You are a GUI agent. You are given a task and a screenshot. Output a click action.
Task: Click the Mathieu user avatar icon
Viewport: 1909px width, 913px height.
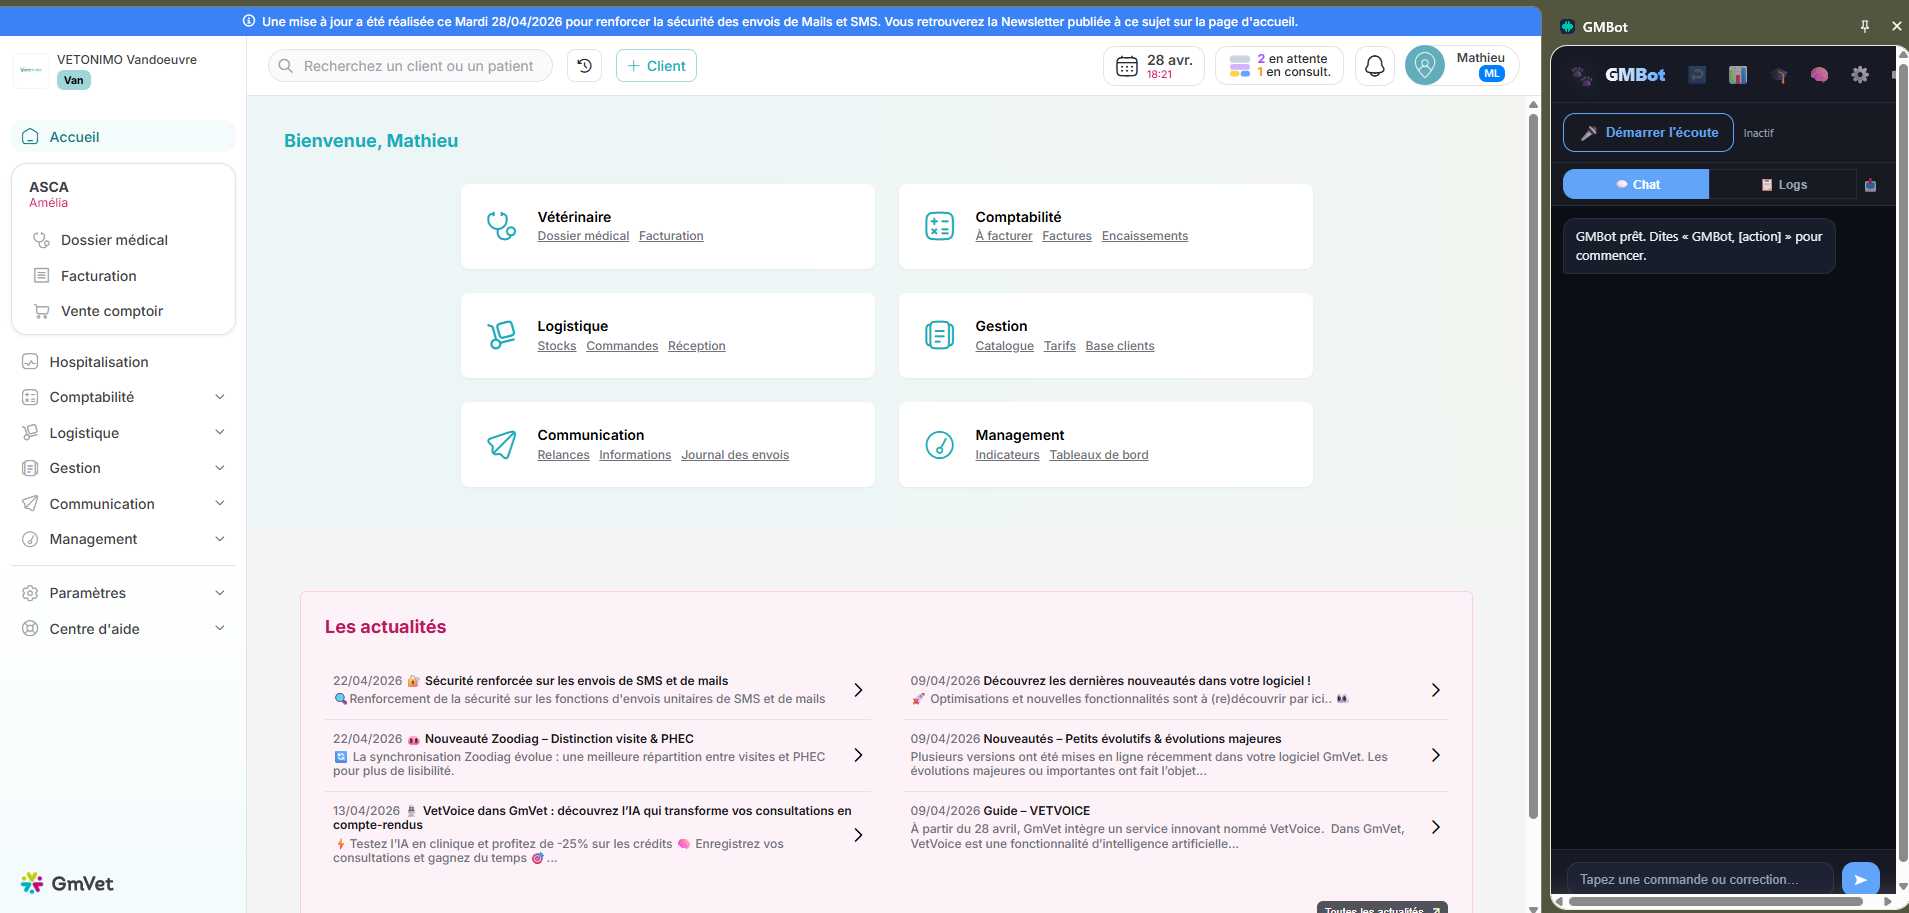(x=1425, y=66)
